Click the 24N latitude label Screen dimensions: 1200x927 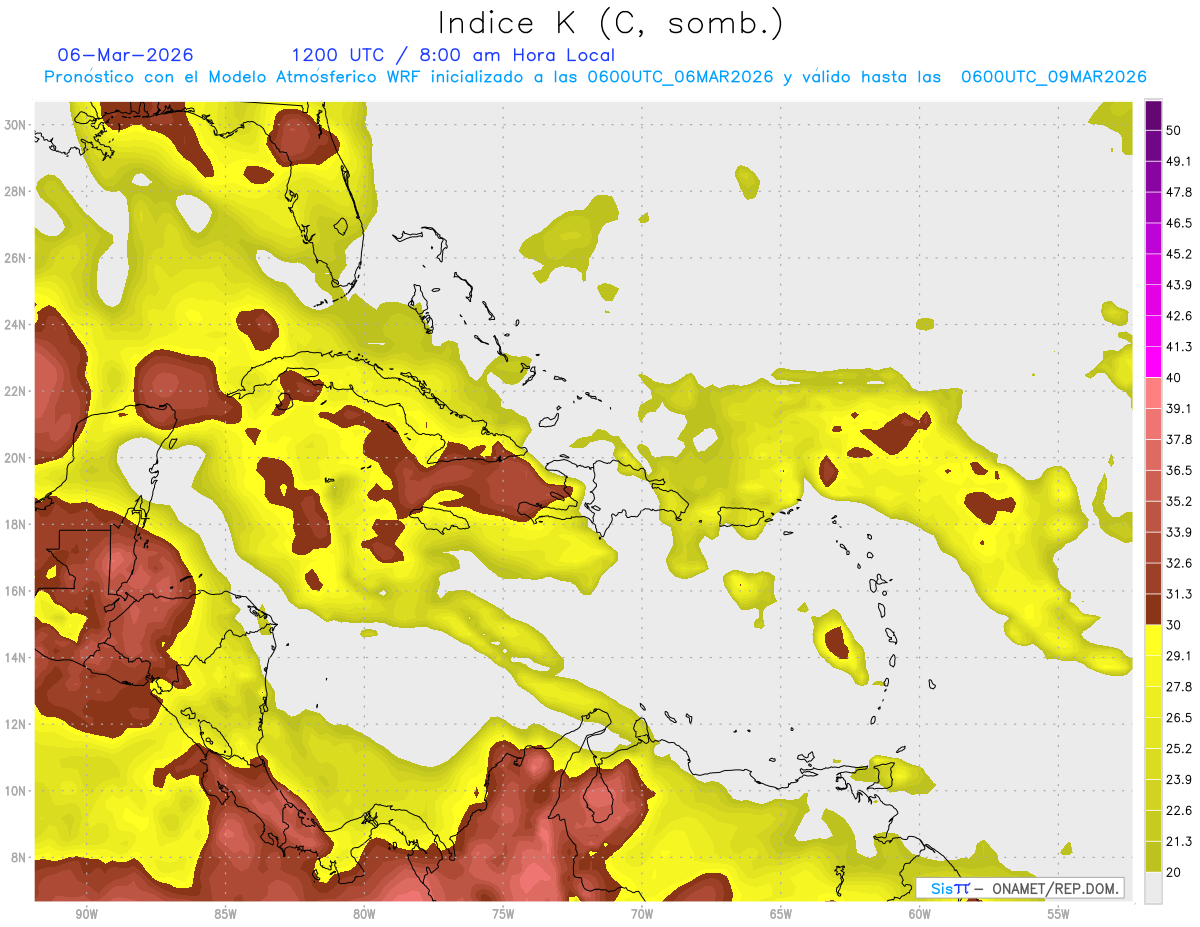tap(15, 325)
